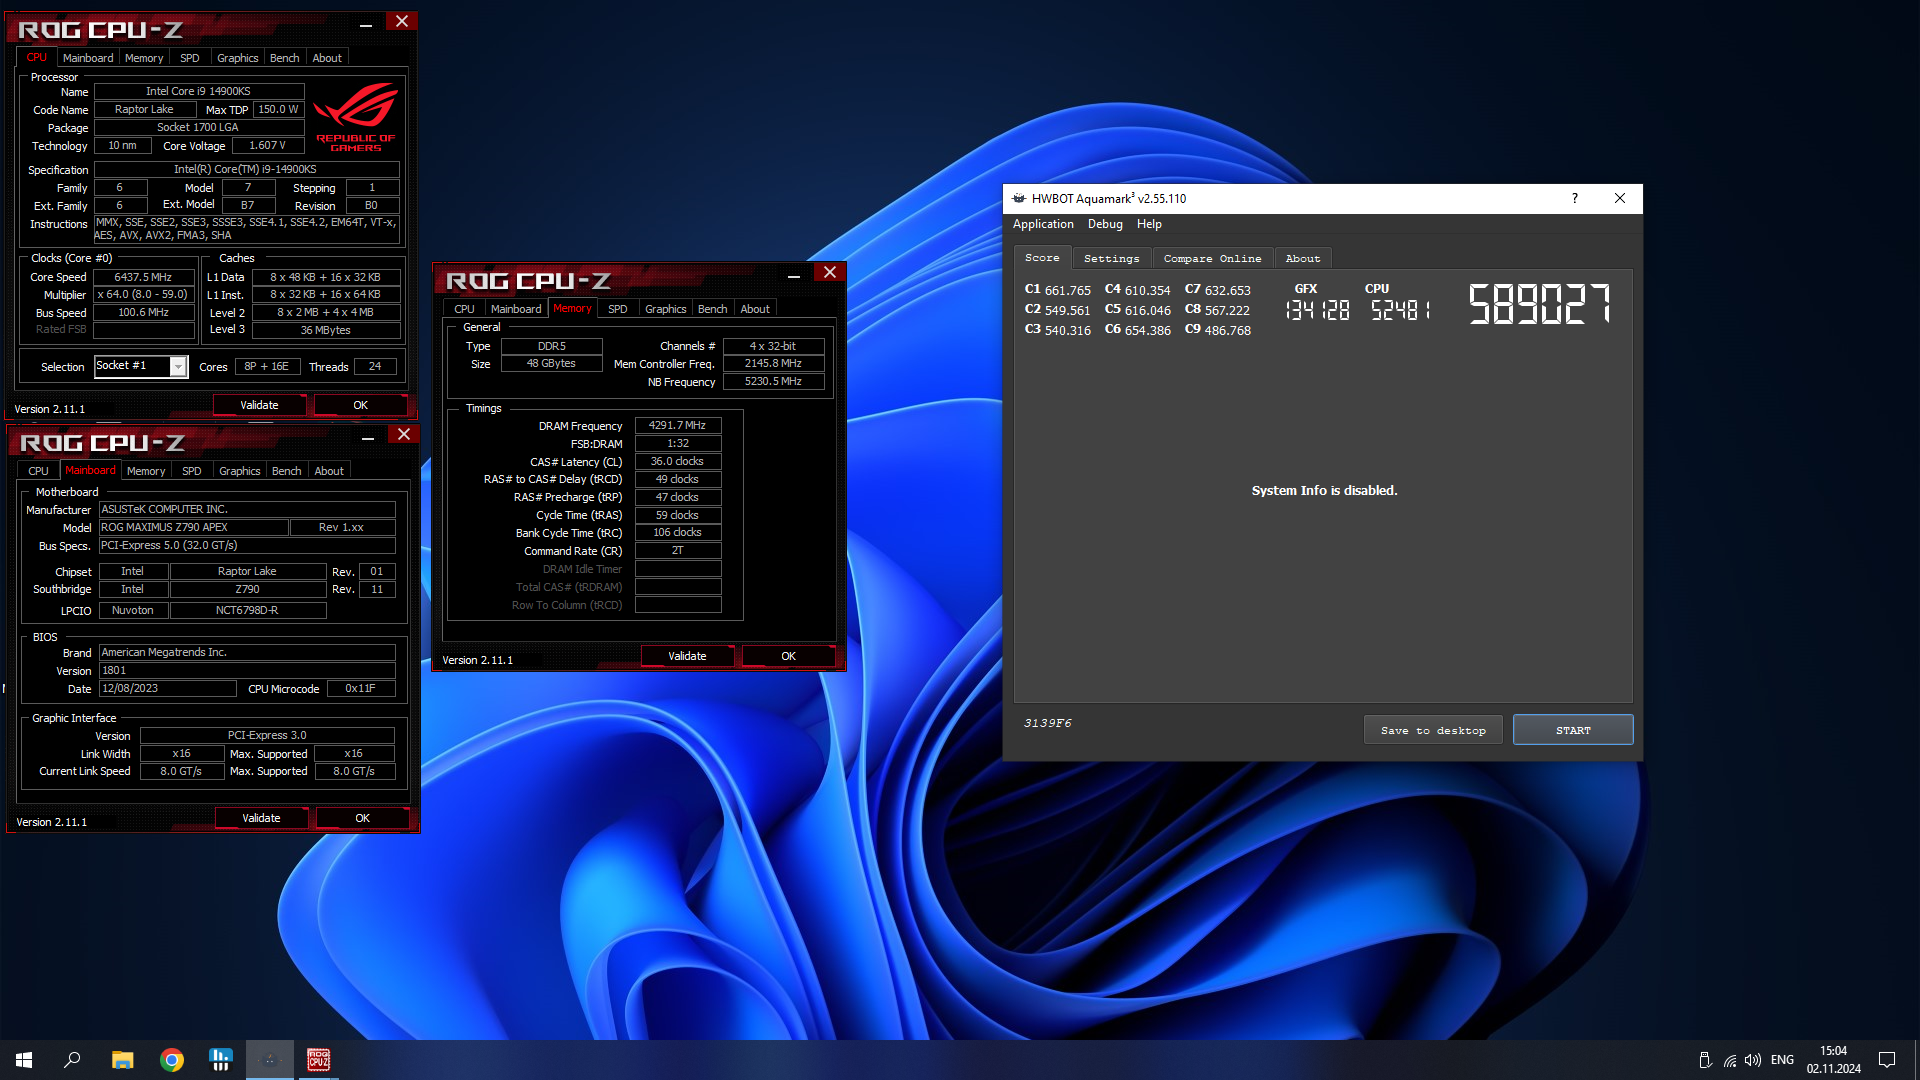Click the Aquamark help question mark button
Screen dimensions: 1920x1080
click(1575, 198)
